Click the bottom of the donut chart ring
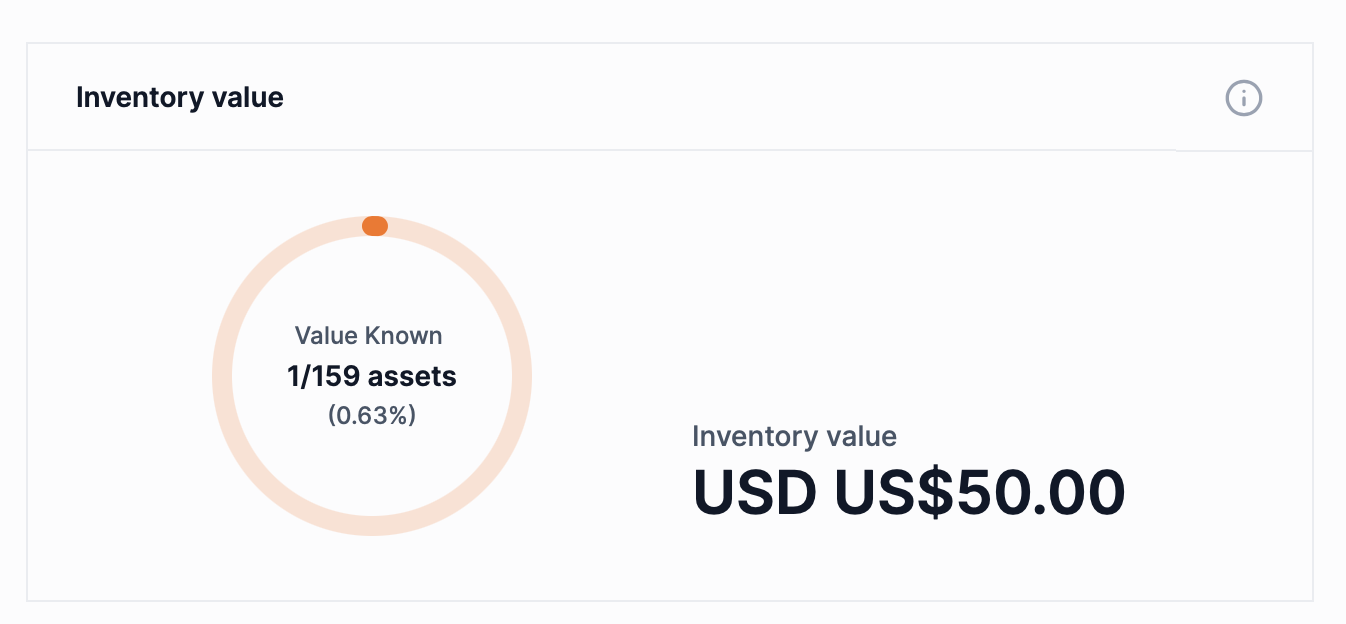 tap(372, 525)
